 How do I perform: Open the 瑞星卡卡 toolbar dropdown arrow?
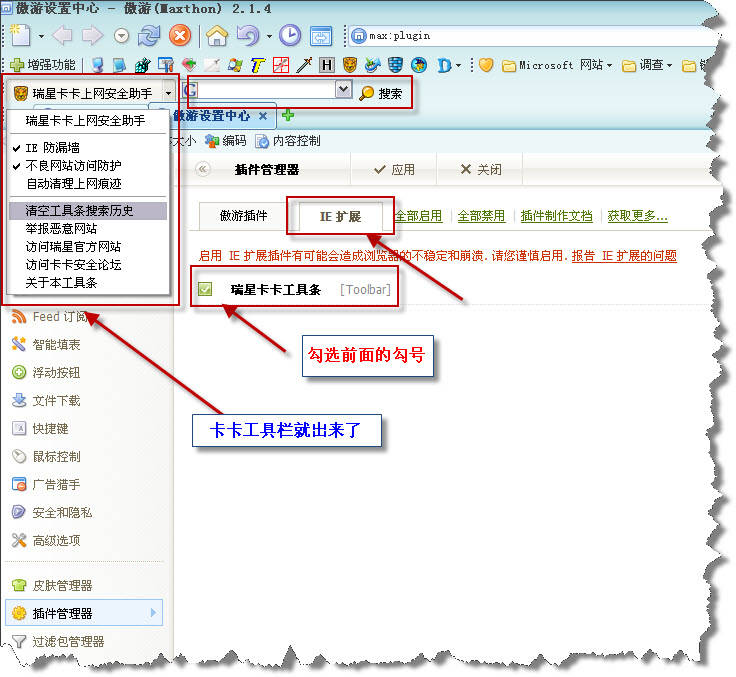click(x=169, y=93)
